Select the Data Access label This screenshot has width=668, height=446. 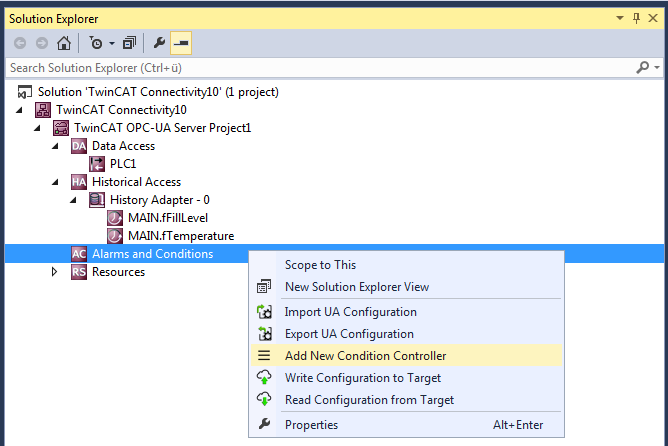click(x=124, y=146)
